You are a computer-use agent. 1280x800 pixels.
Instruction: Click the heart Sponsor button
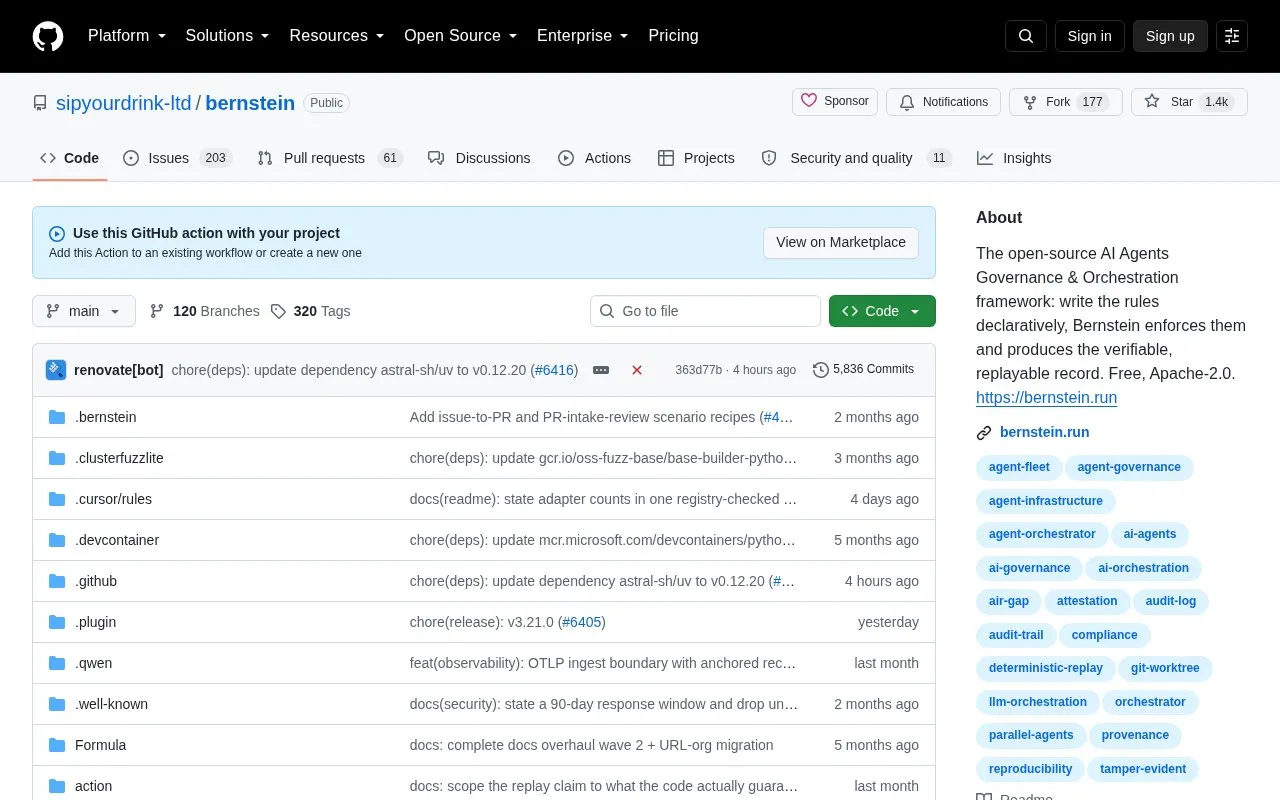click(x=835, y=102)
